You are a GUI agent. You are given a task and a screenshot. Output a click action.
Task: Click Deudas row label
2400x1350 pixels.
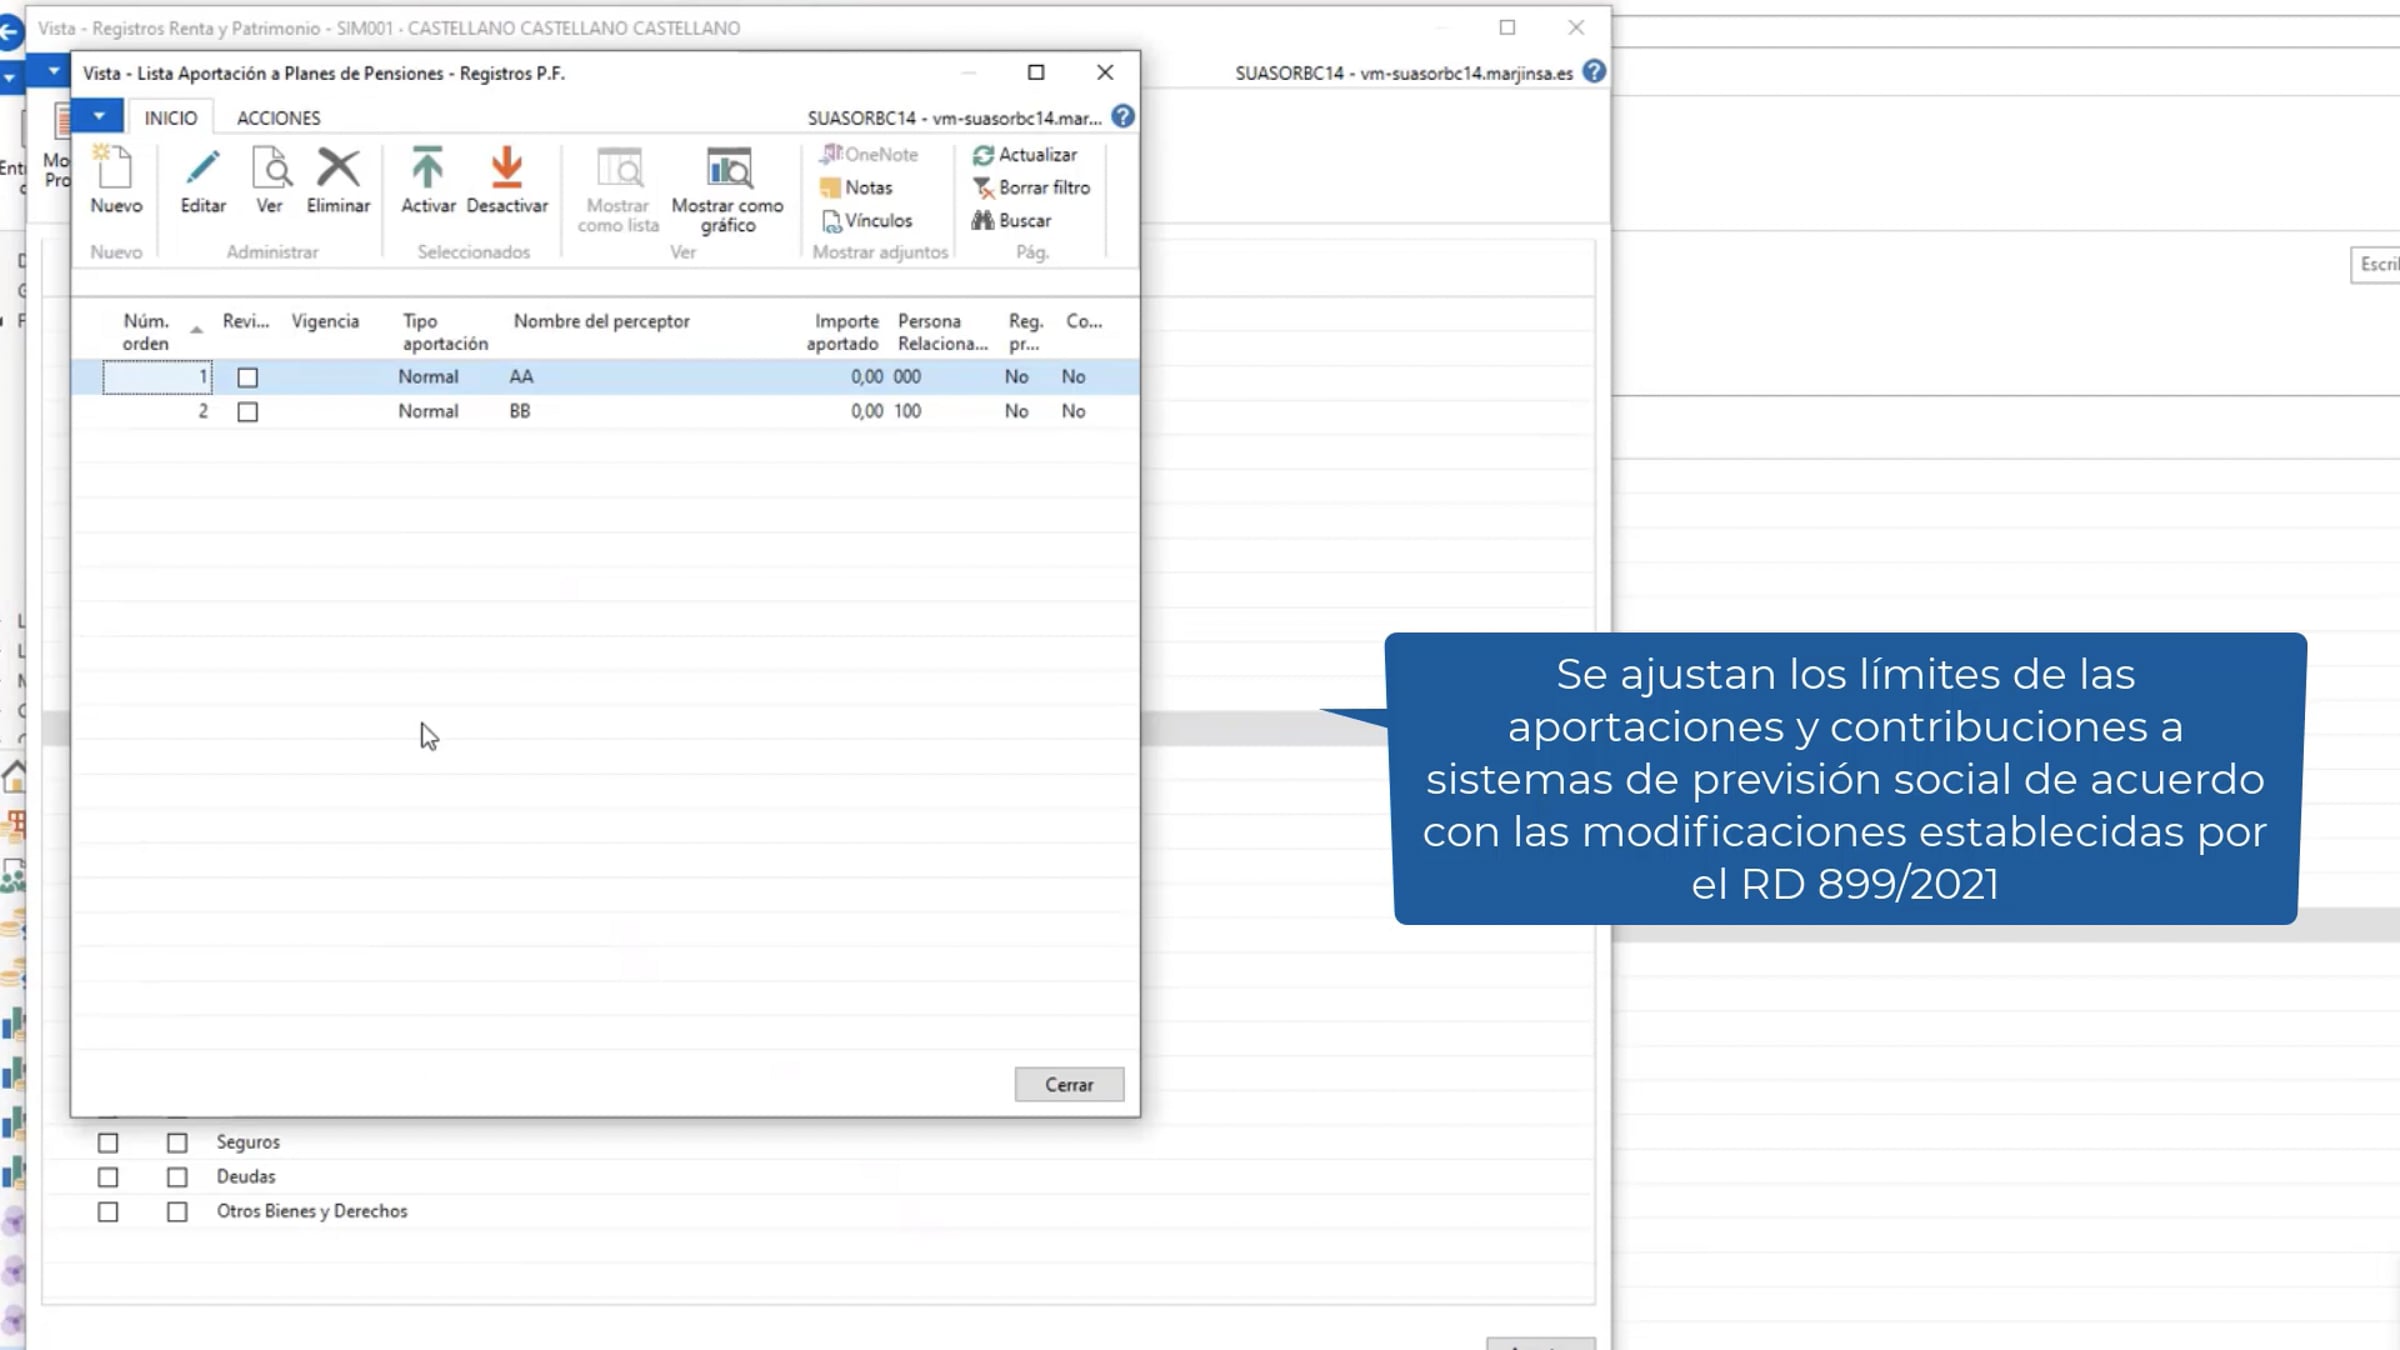click(x=246, y=1177)
